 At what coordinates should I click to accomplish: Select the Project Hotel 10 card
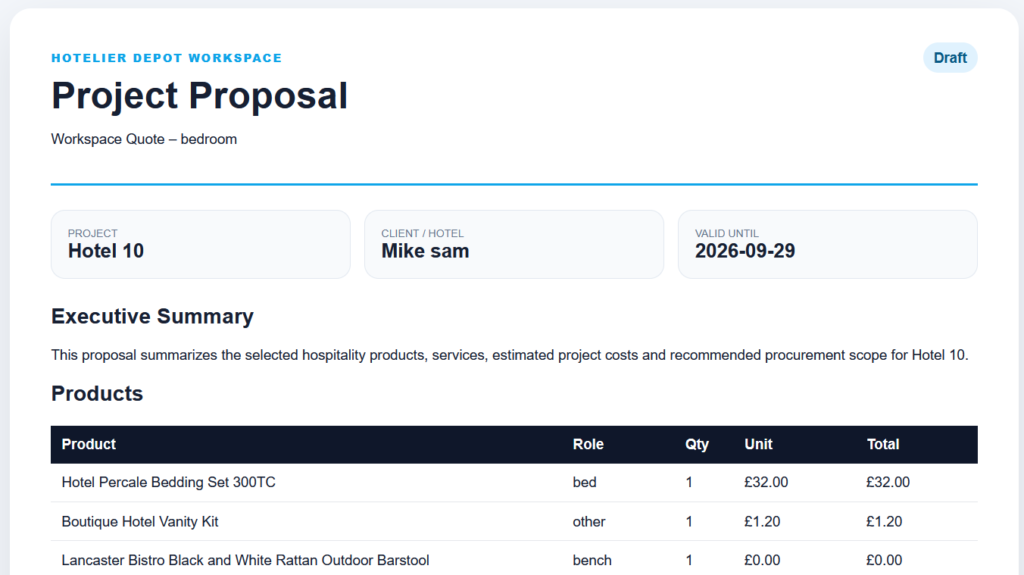(x=200, y=244)
